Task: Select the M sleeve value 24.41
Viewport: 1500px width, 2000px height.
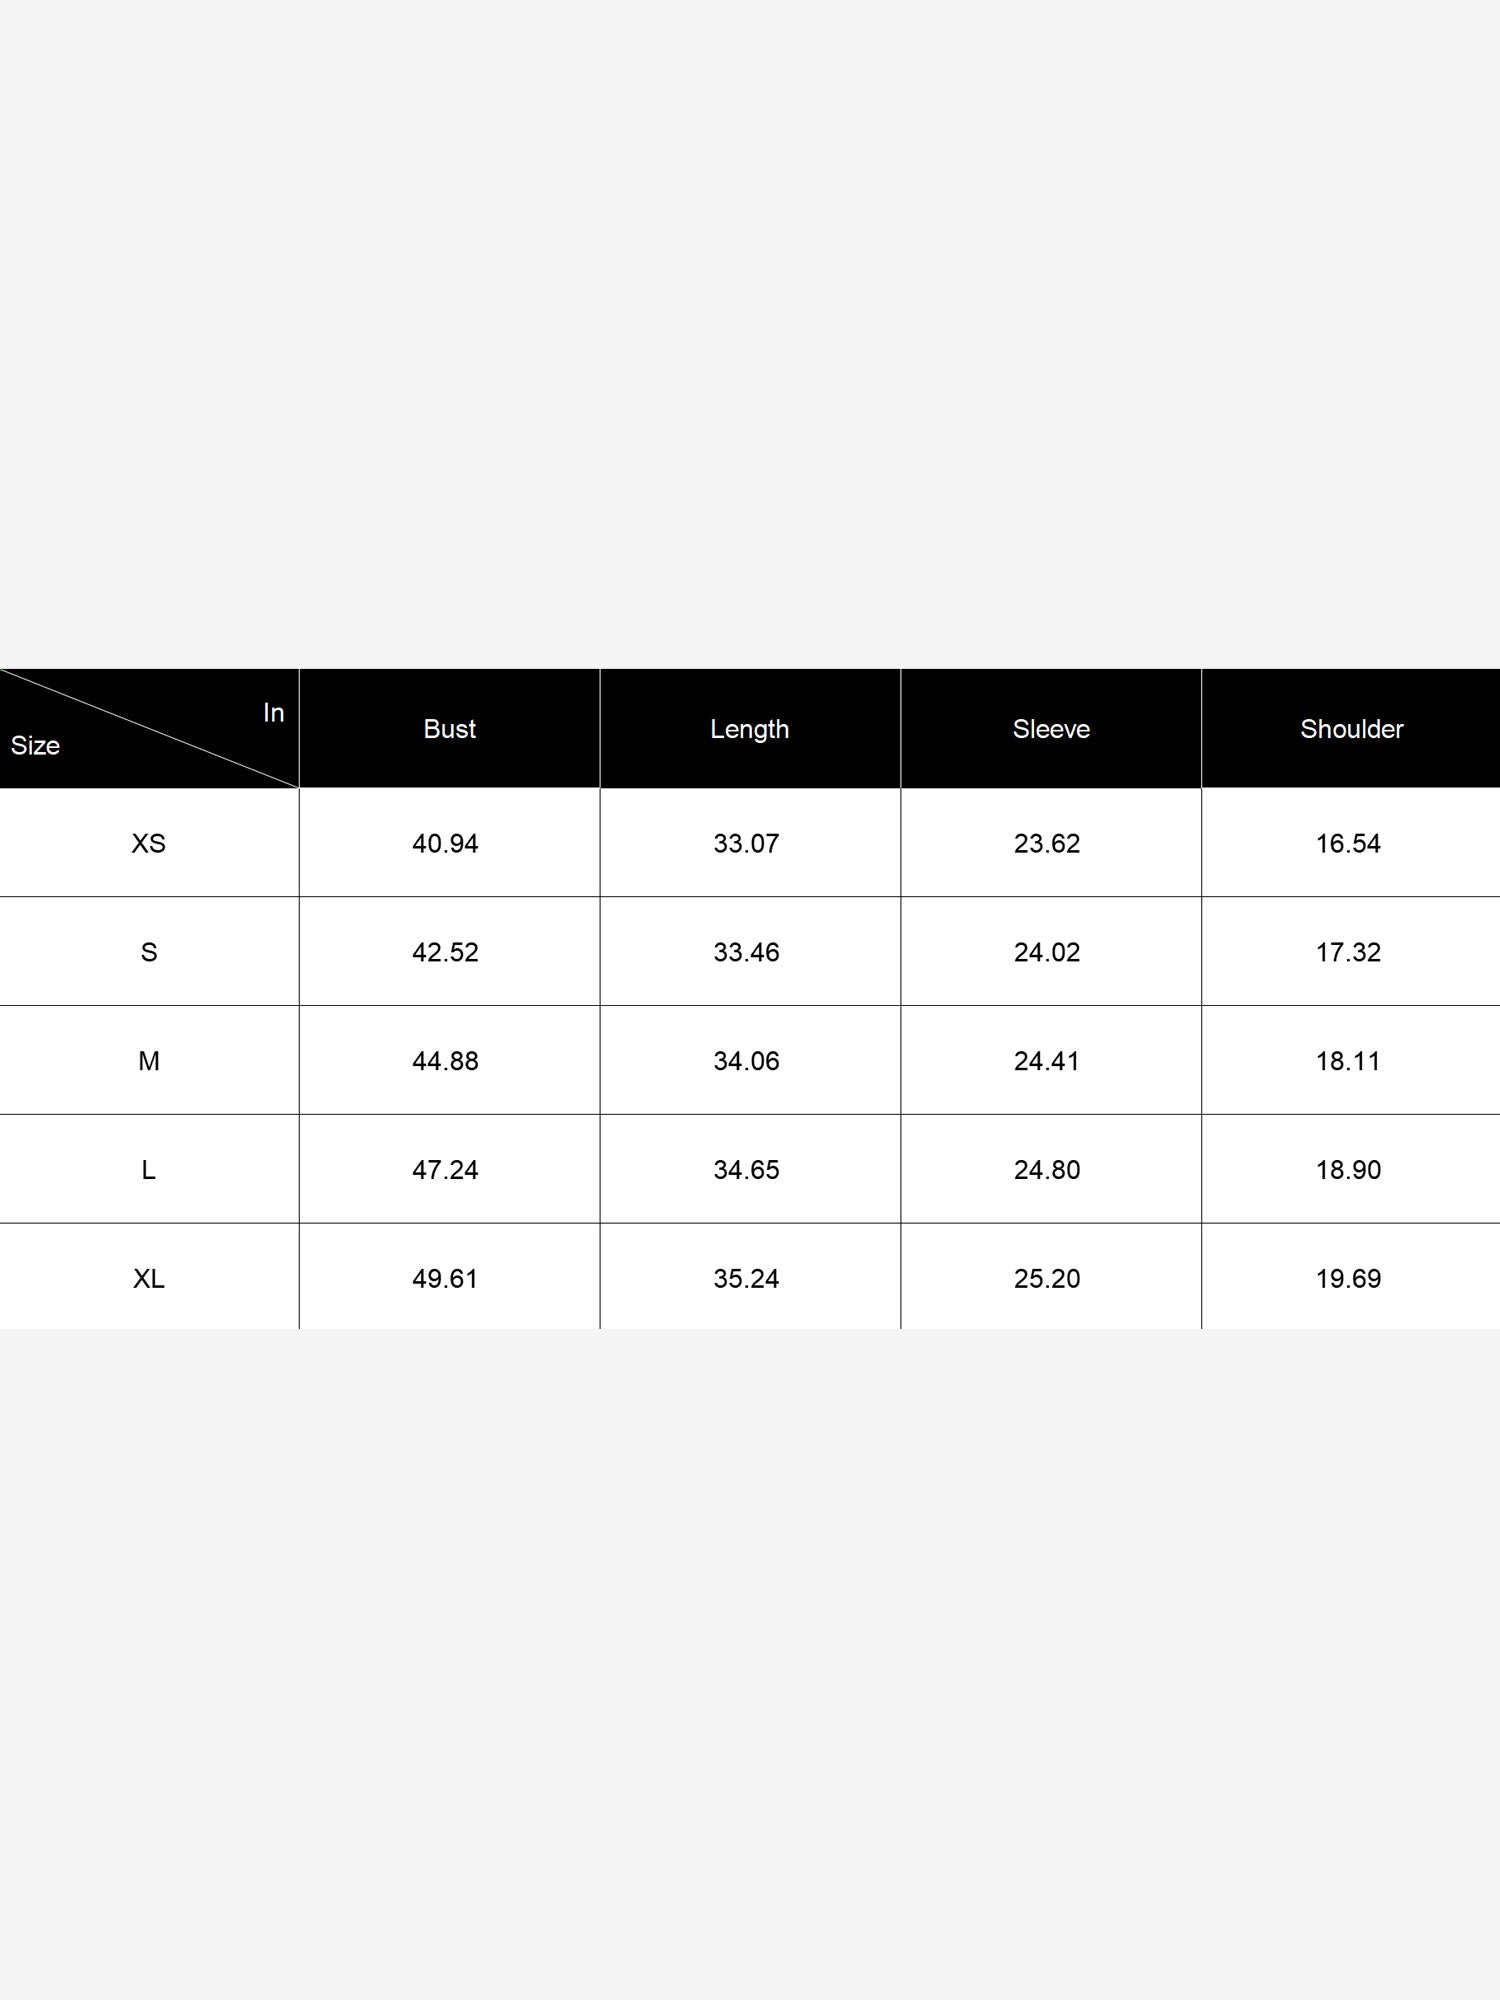Action: coord(1047,1062)
